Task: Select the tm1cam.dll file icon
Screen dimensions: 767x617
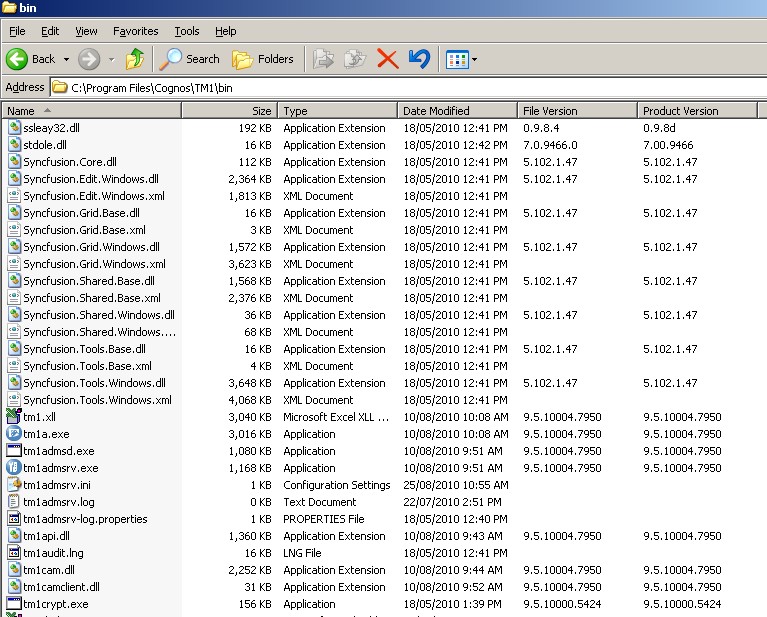Action: [x=14, y=570]
